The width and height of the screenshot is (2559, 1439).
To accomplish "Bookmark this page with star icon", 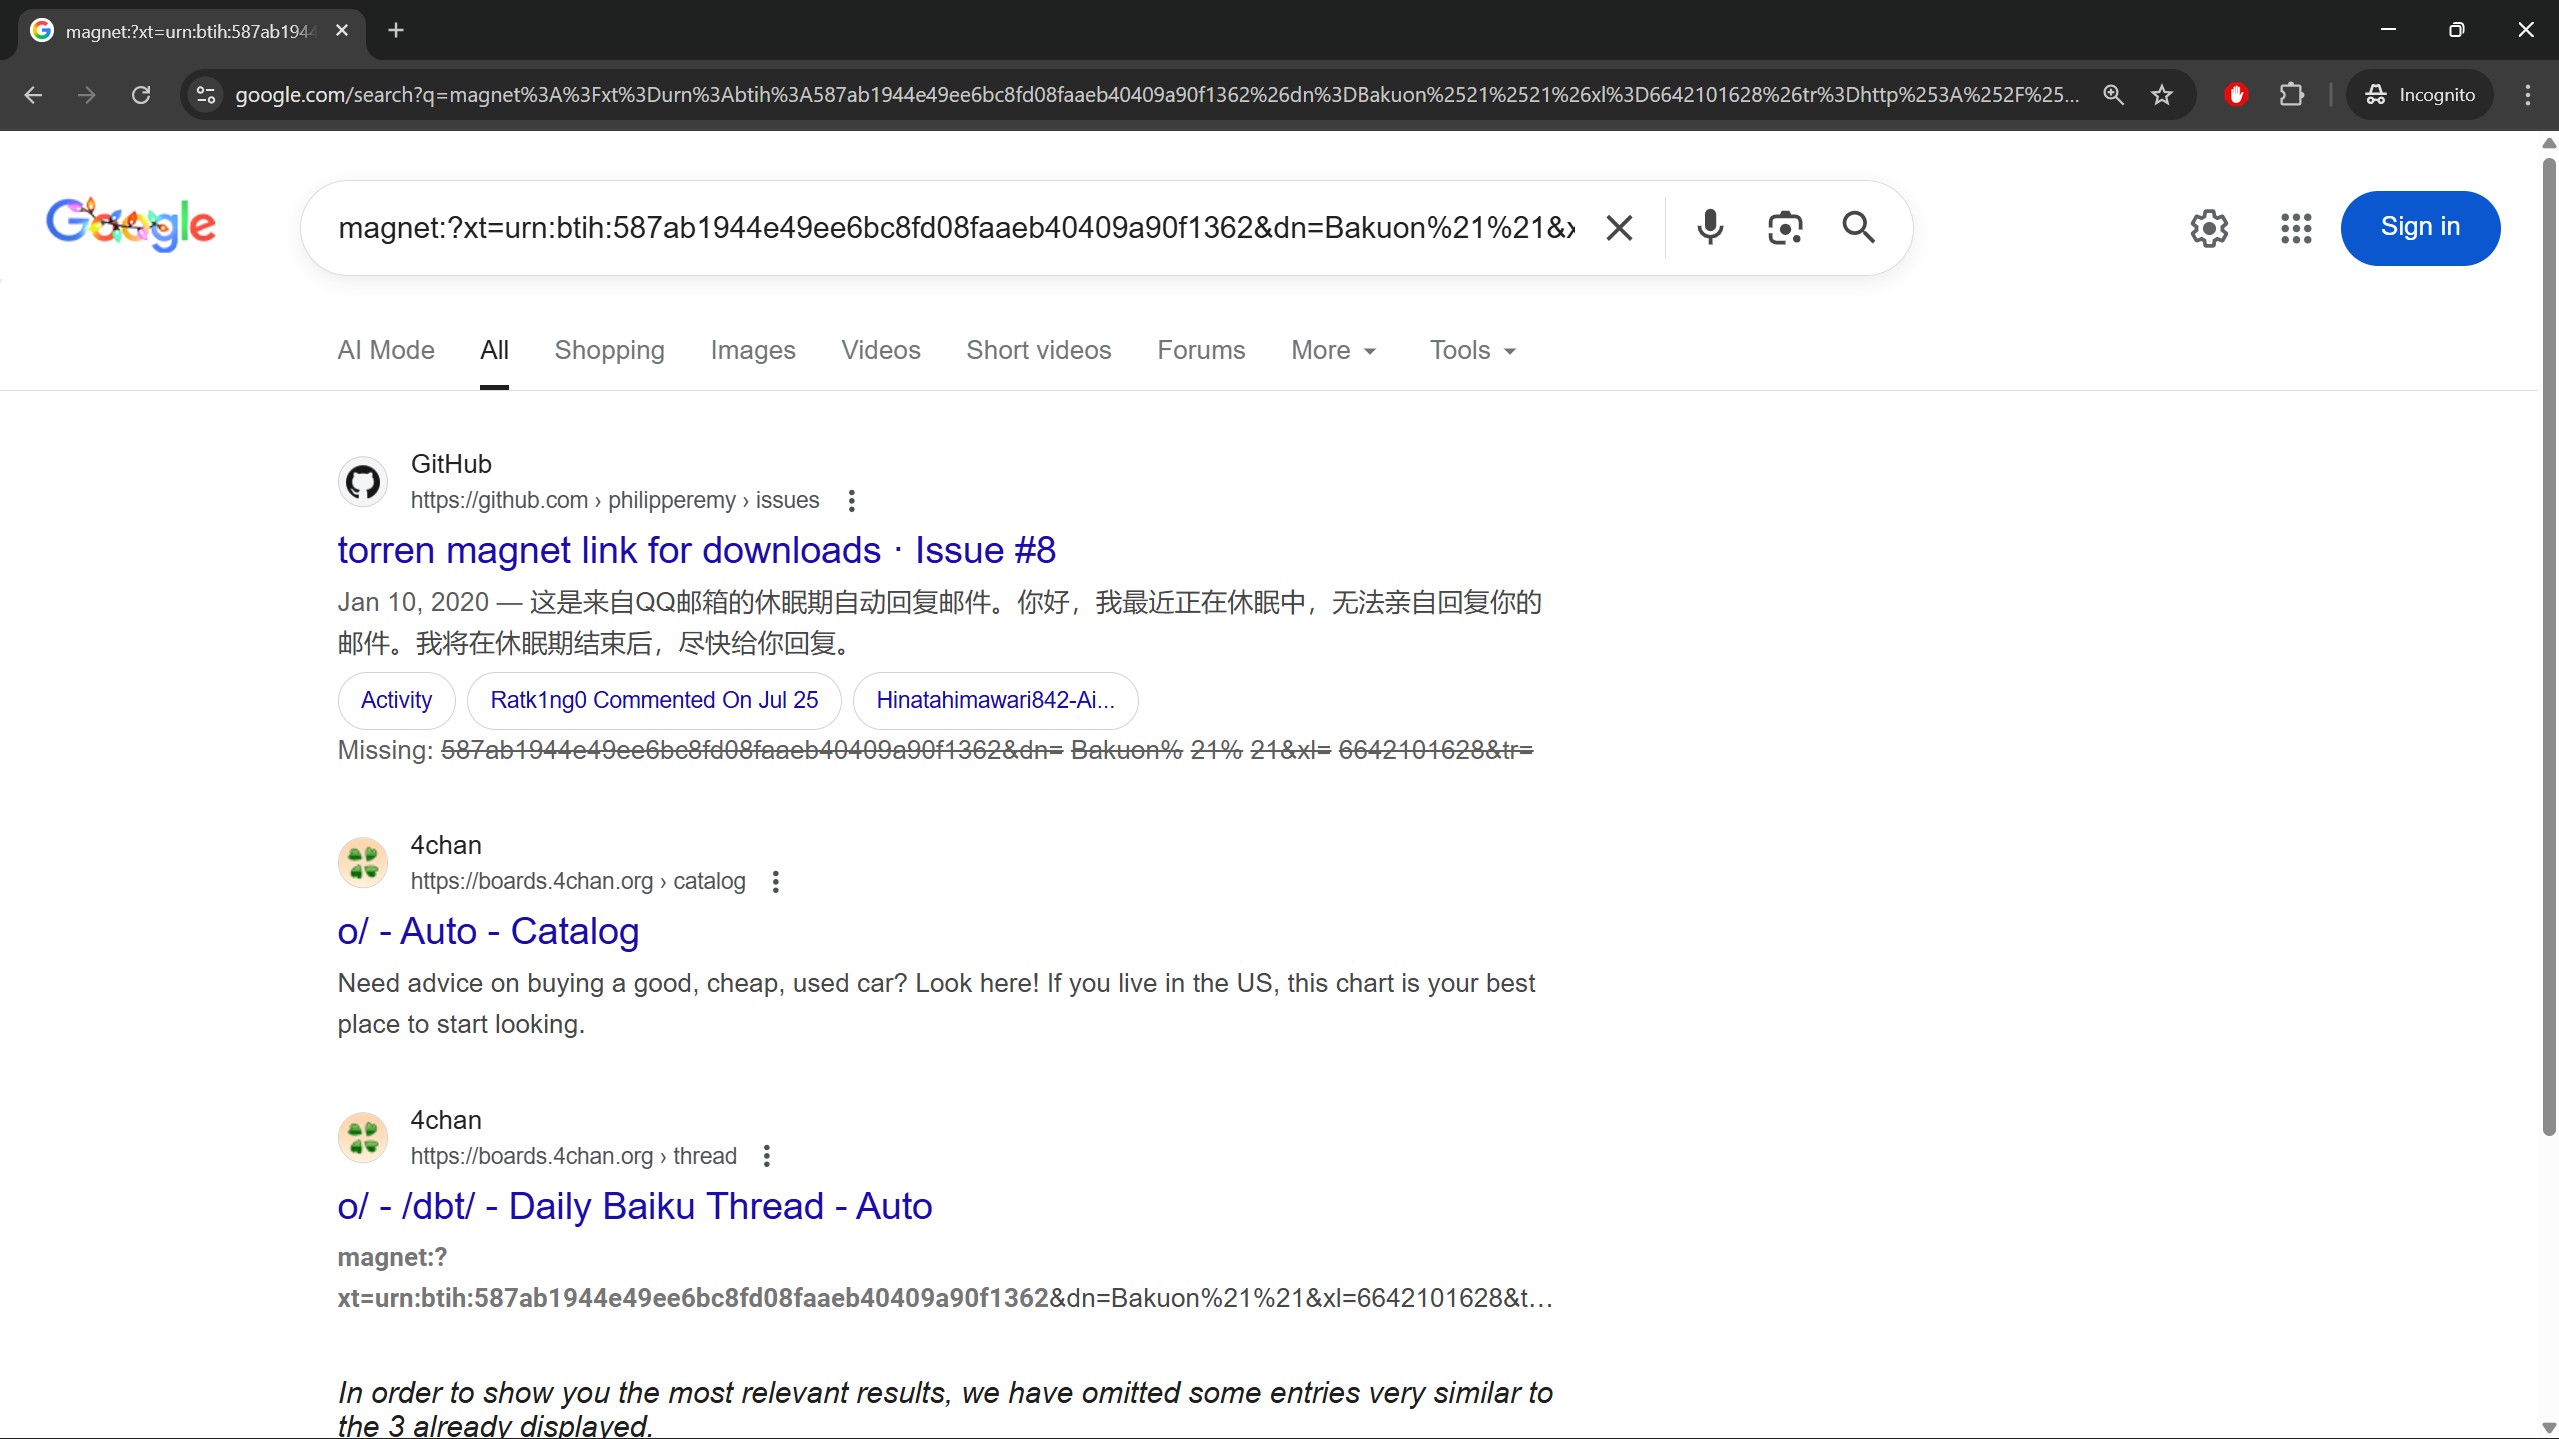I will [2162, 95].
